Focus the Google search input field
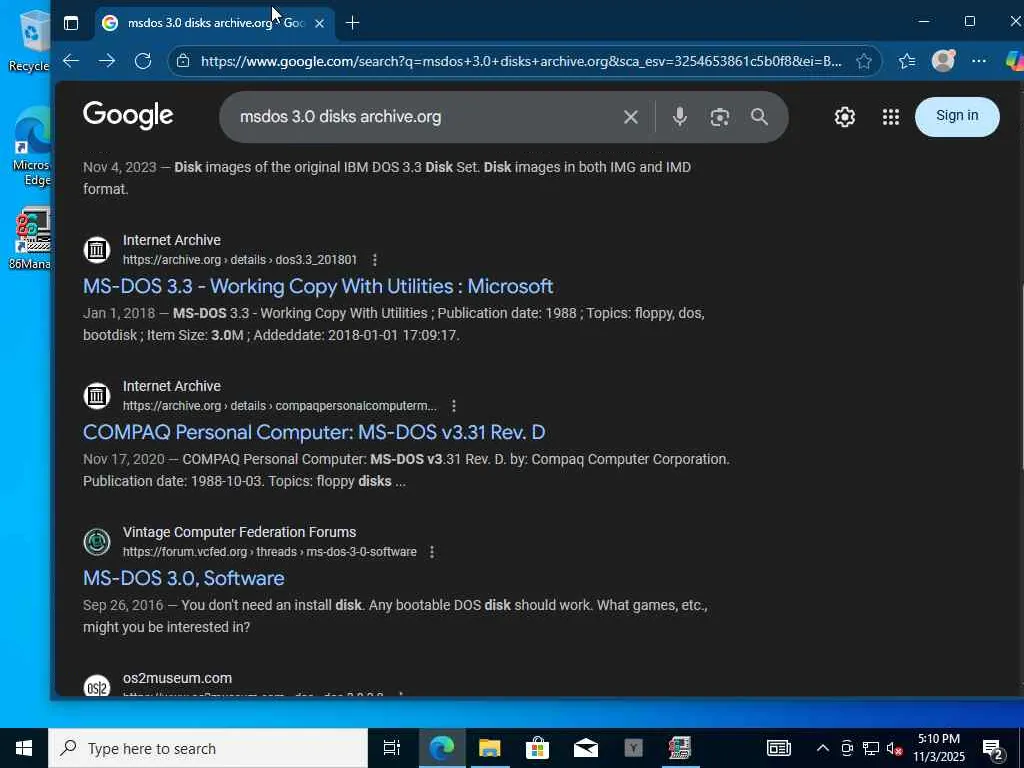This screenshot has height=768, width=1024. 424,117
